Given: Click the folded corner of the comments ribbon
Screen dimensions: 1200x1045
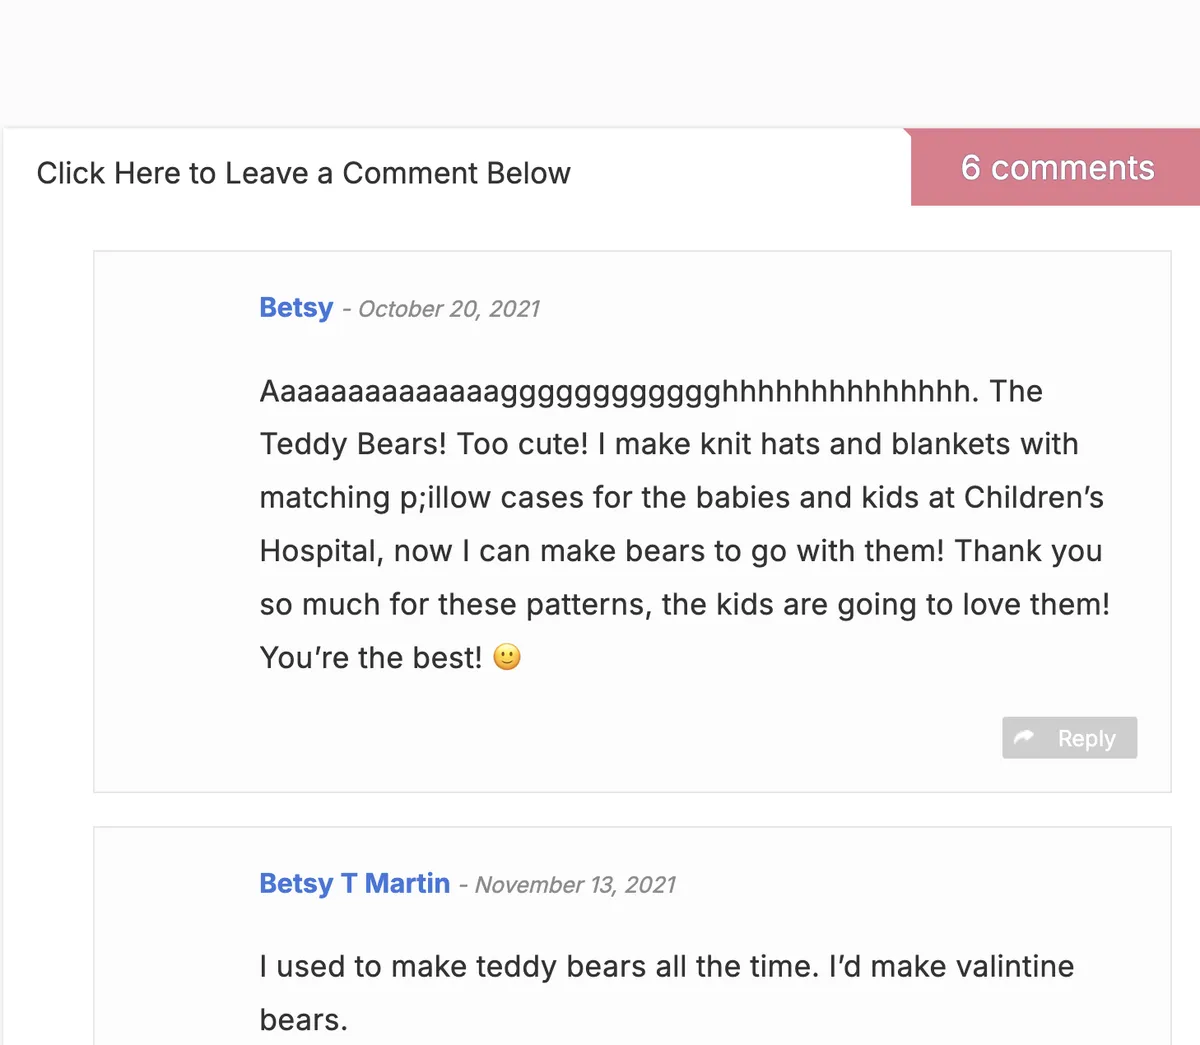Looking at the screenshot, I should pos(907,133).
